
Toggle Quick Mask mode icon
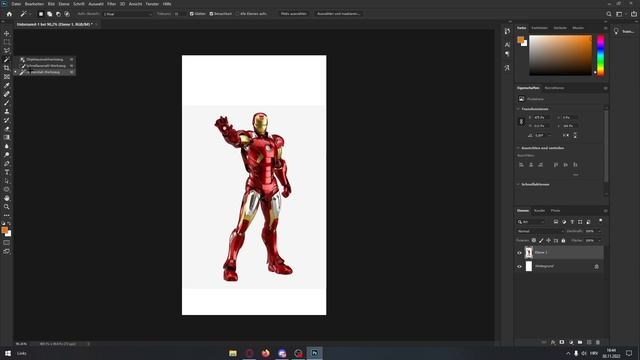(7, 242)
